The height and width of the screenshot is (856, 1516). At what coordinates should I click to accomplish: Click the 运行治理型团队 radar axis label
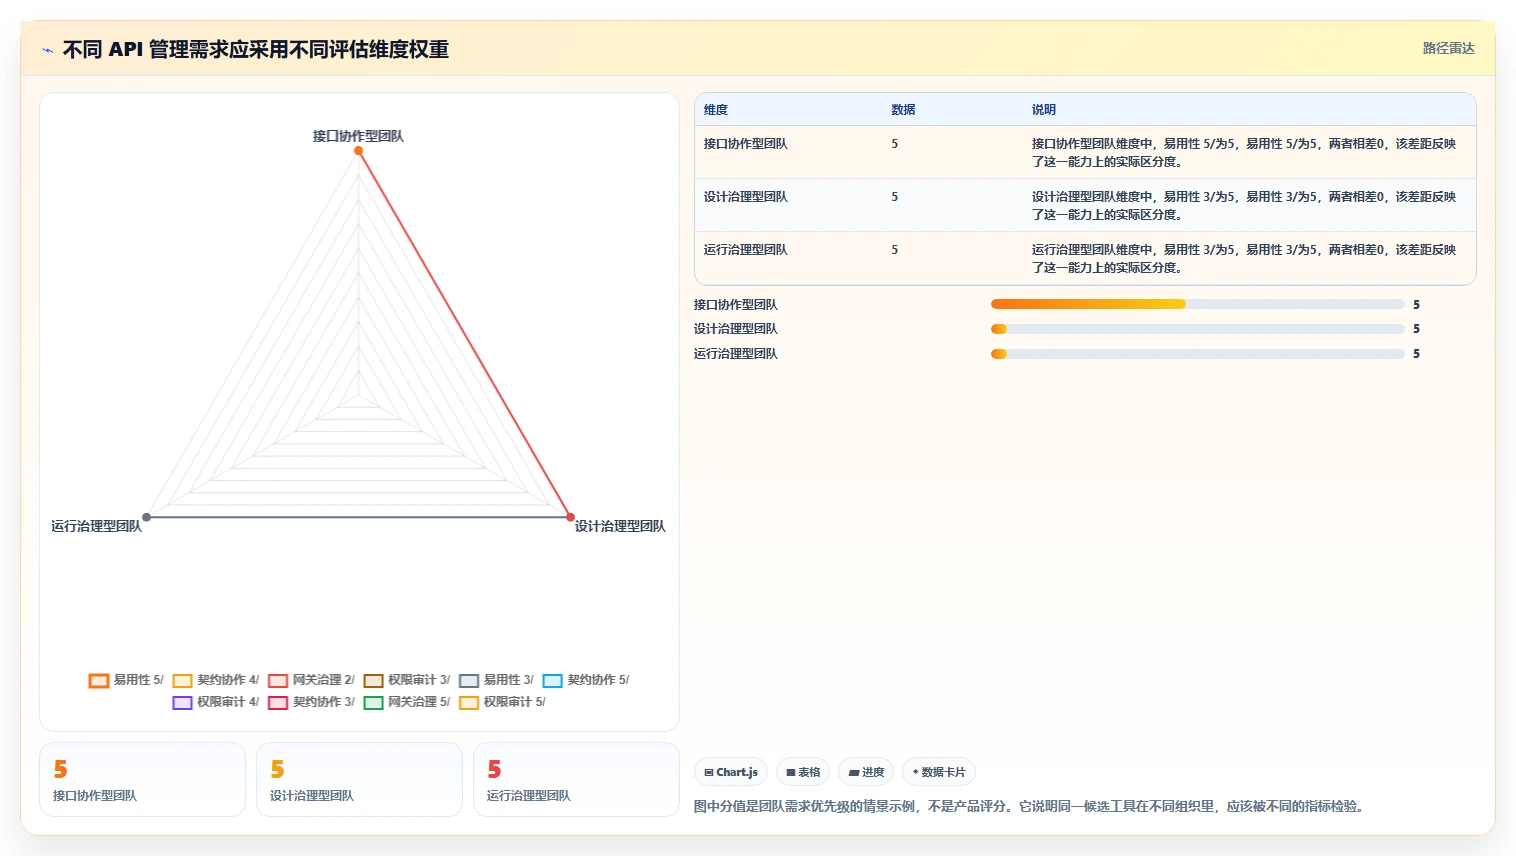click(x=96, y=526)
